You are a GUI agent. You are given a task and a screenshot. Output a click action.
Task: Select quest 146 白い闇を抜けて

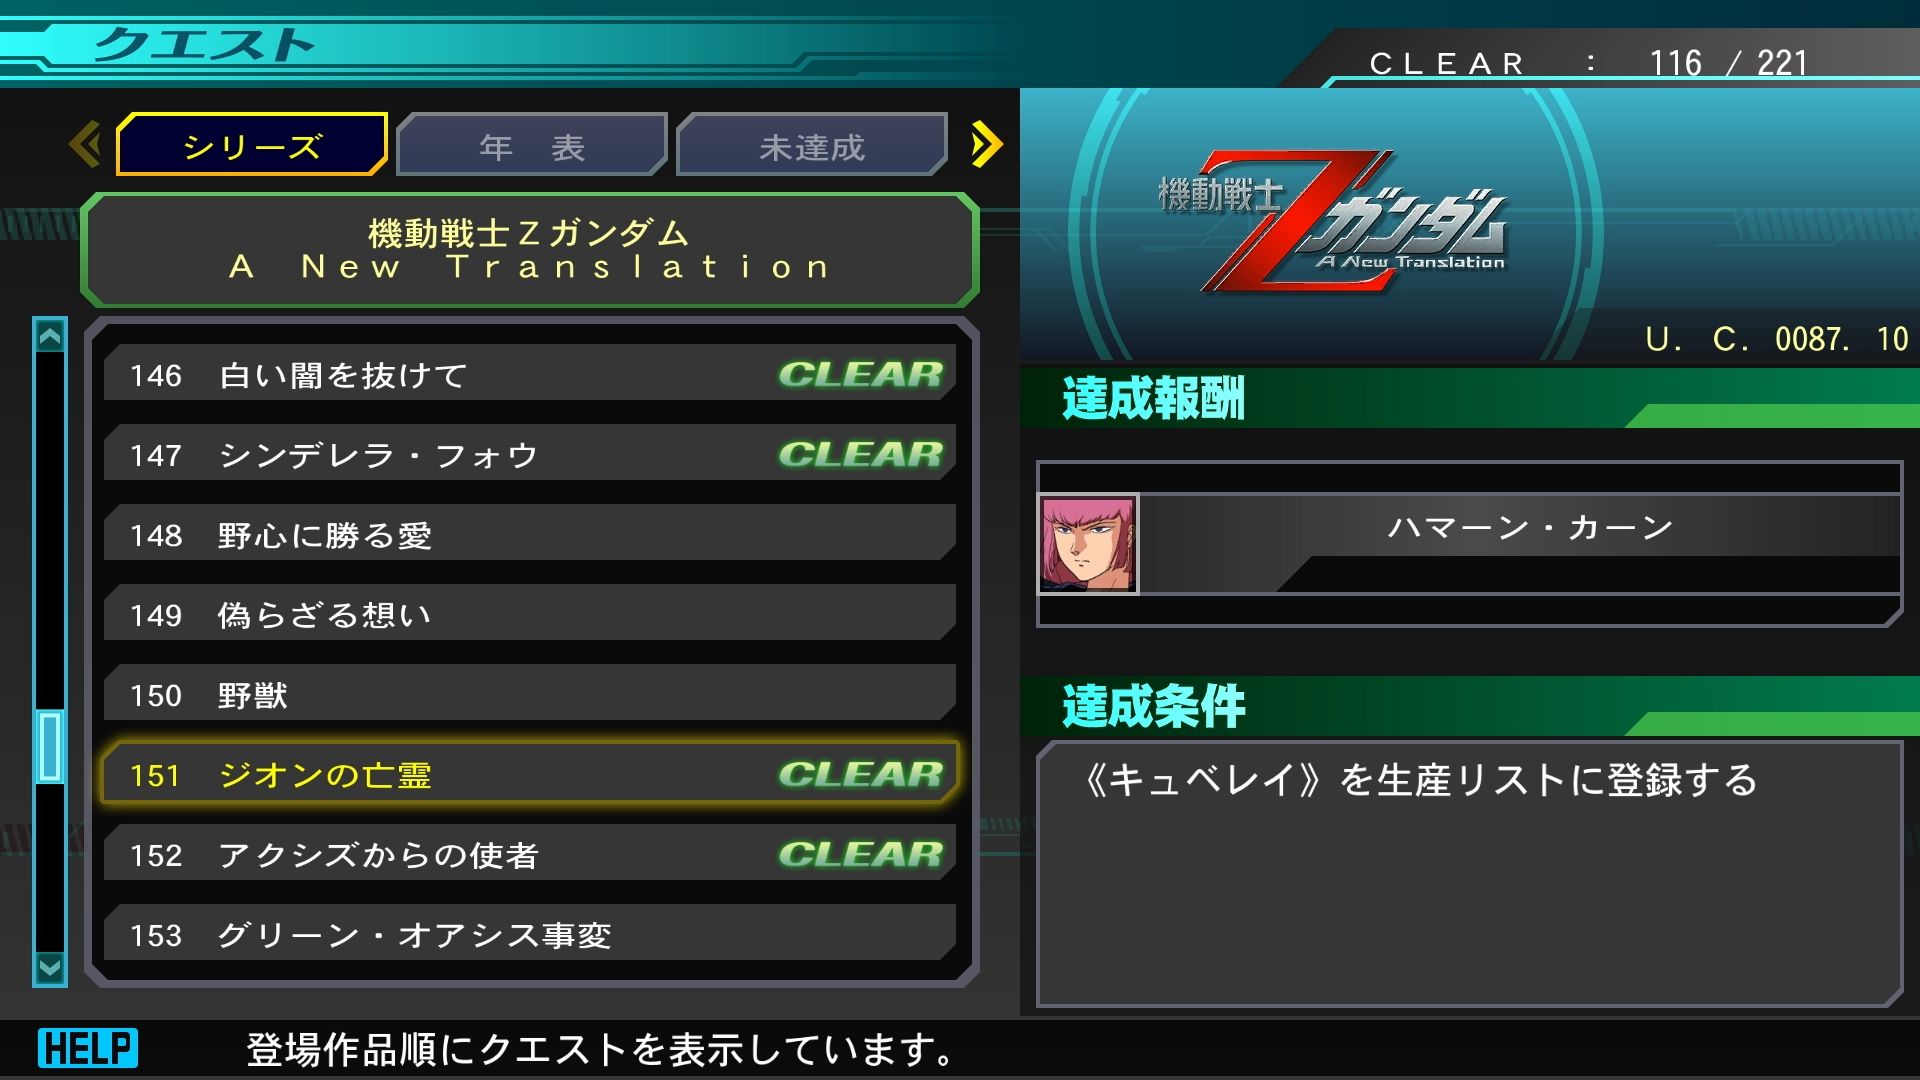(x=530, y=373)
